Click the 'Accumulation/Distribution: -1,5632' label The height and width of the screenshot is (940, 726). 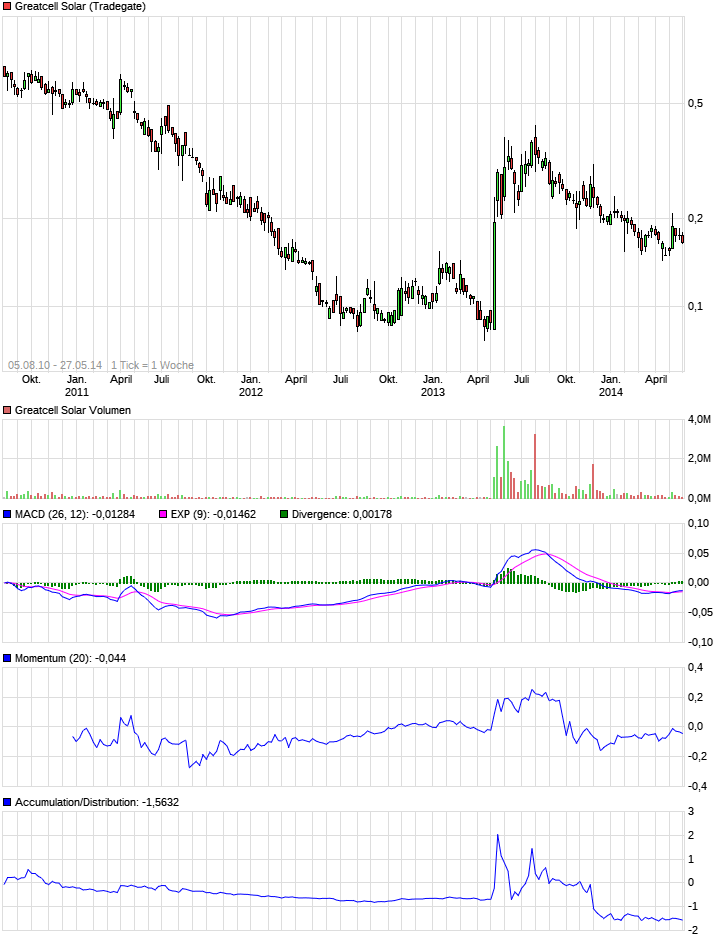[x=97, y=802]
